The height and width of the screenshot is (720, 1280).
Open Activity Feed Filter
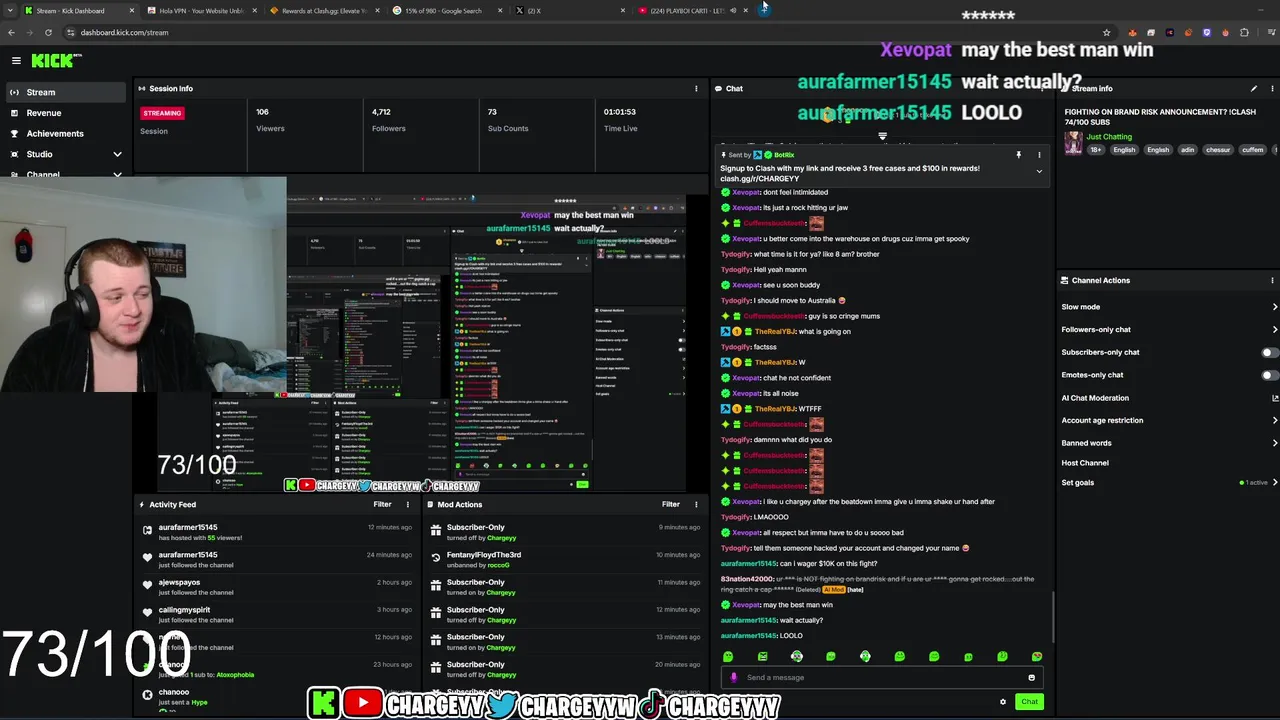382,505
